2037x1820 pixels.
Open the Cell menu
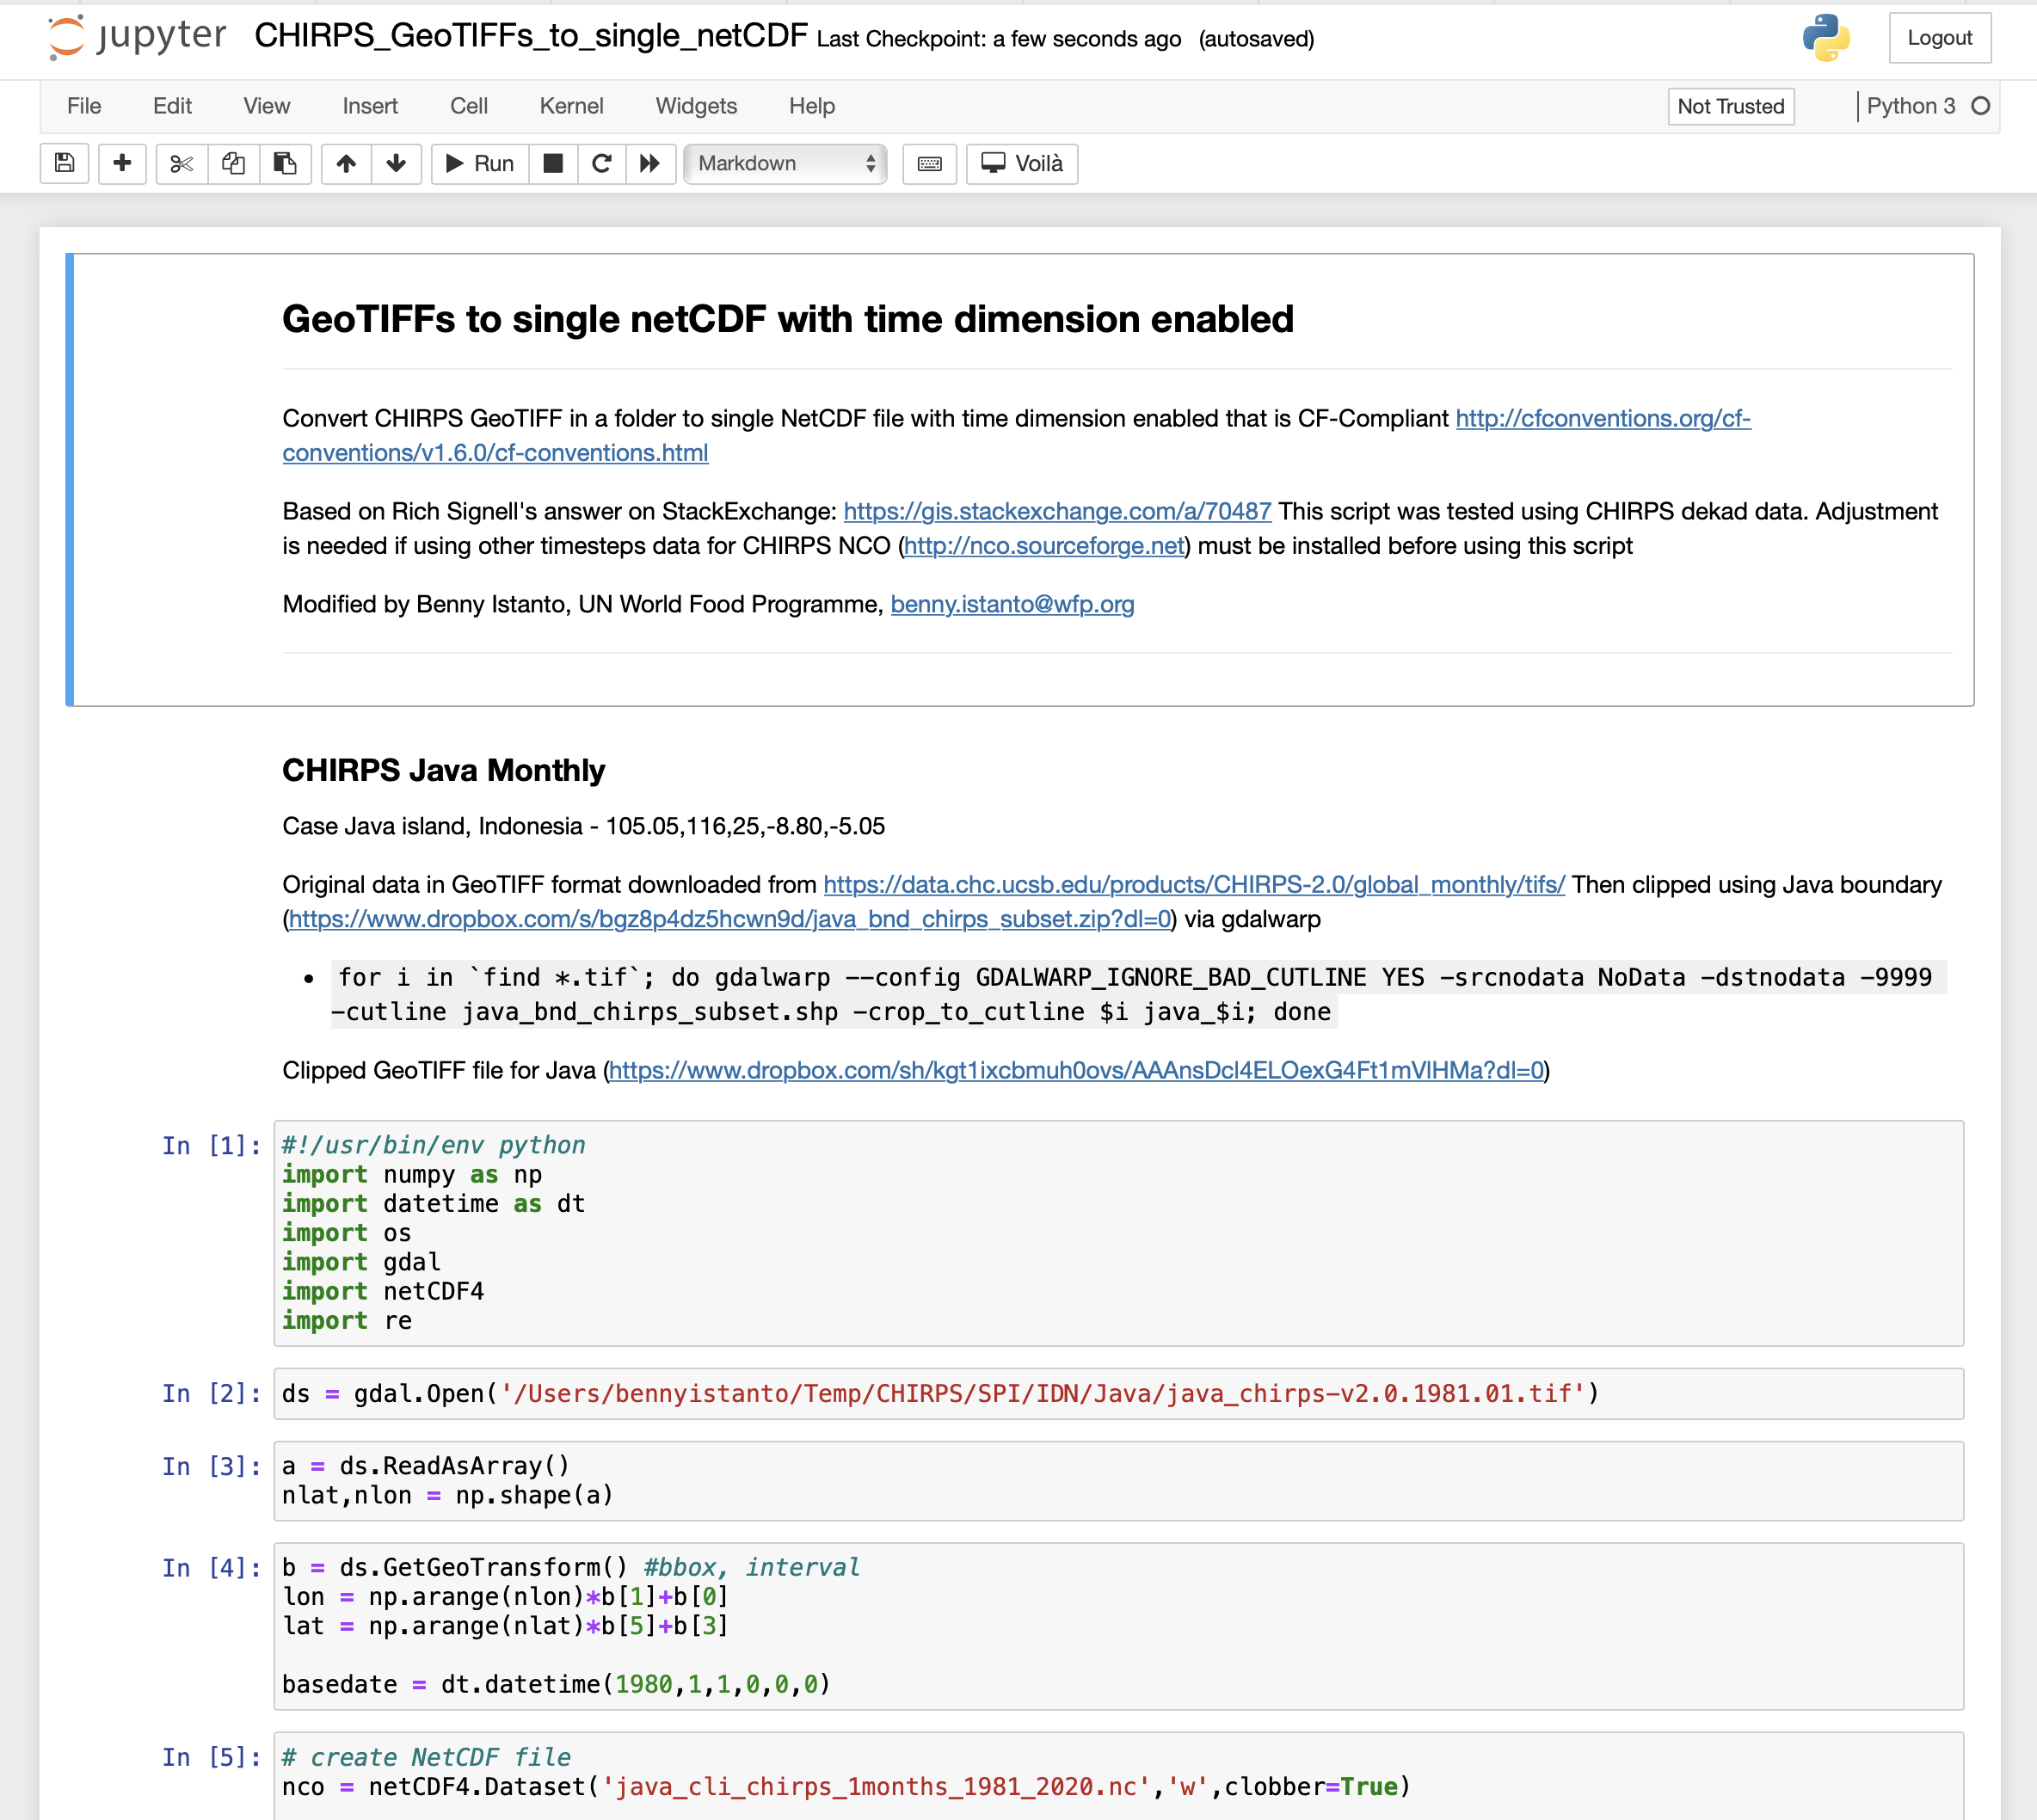click(x=465, y=106)
